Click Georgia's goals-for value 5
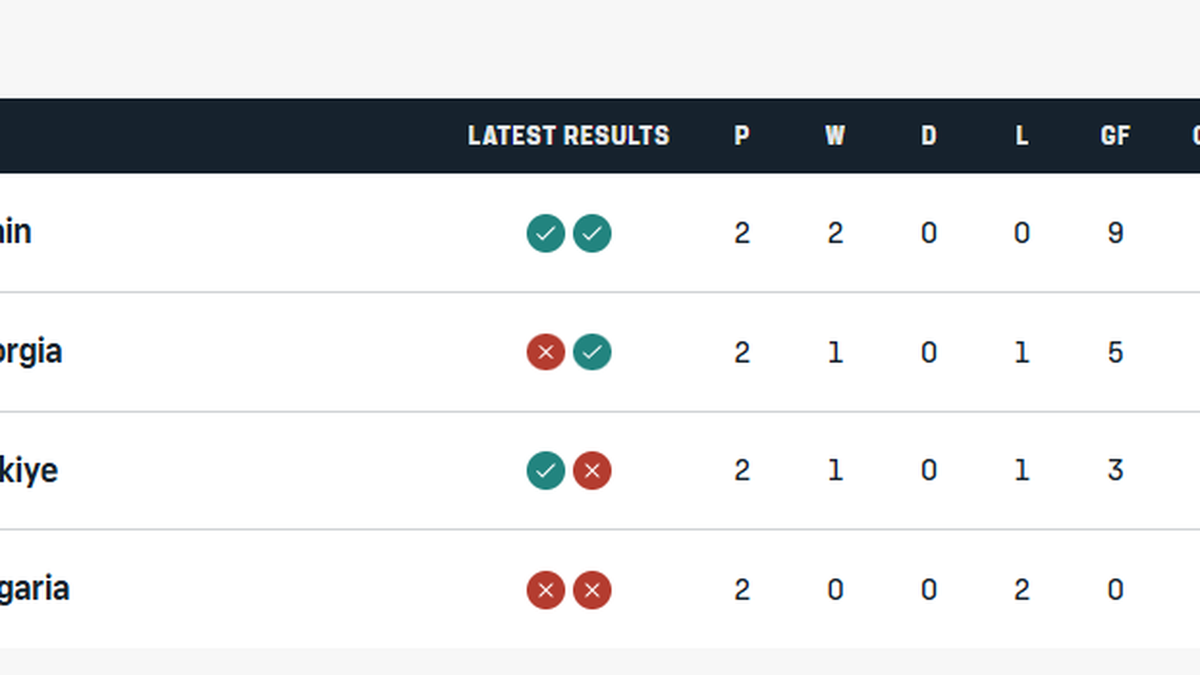Viewport: 1200px width, 675px height. [x=1115, y=352]
